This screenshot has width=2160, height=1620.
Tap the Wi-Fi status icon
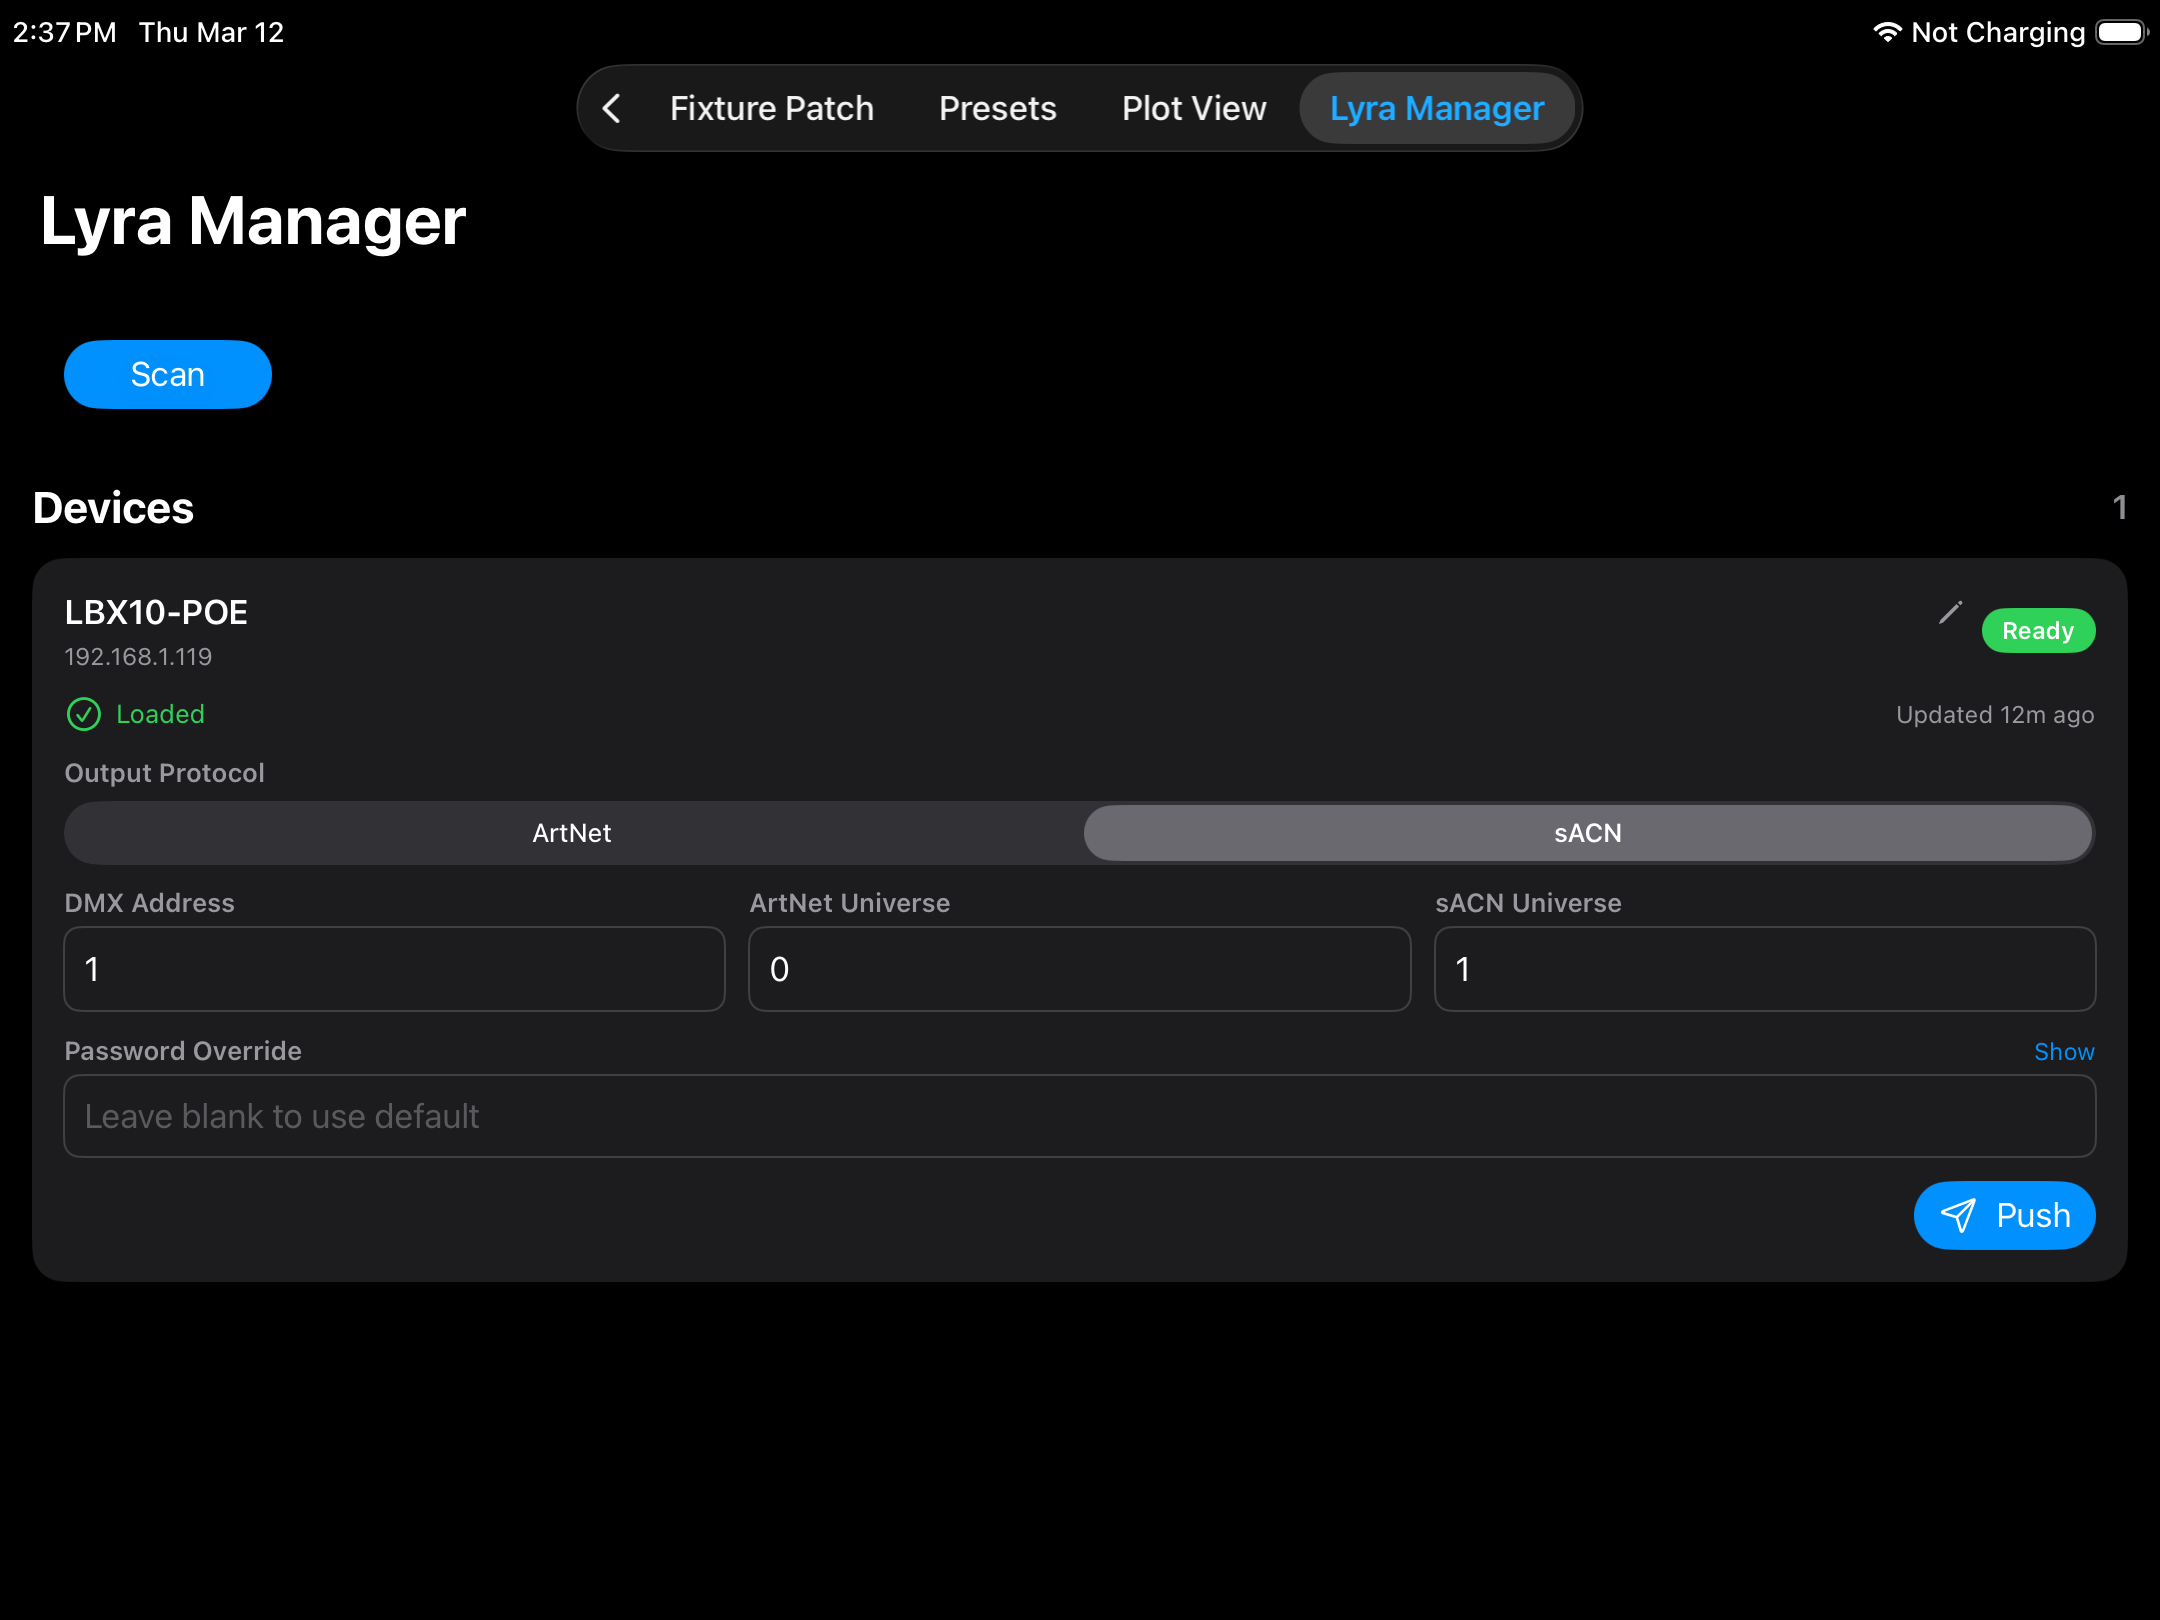click(1887, 32)
